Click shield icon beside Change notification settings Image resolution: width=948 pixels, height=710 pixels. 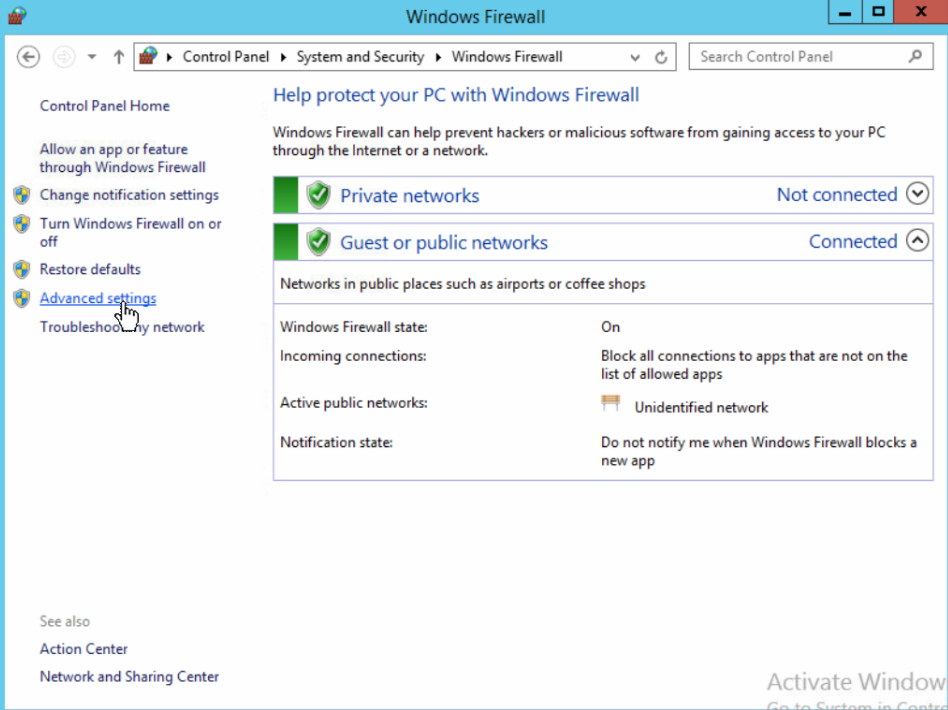point(22,195)
